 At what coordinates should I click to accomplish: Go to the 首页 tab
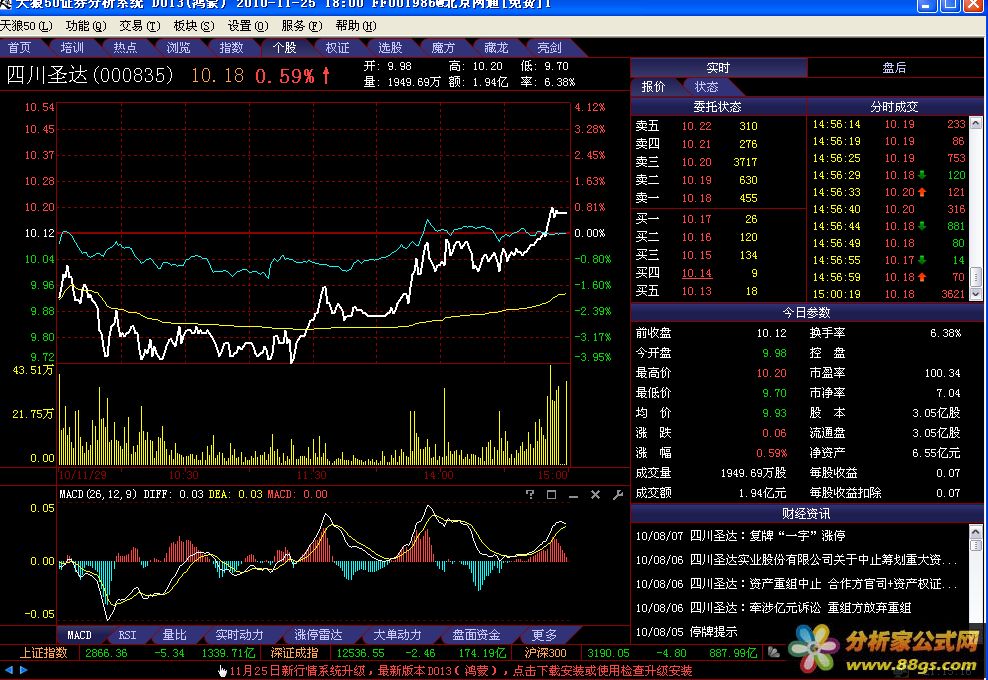(x=20, y=48)
